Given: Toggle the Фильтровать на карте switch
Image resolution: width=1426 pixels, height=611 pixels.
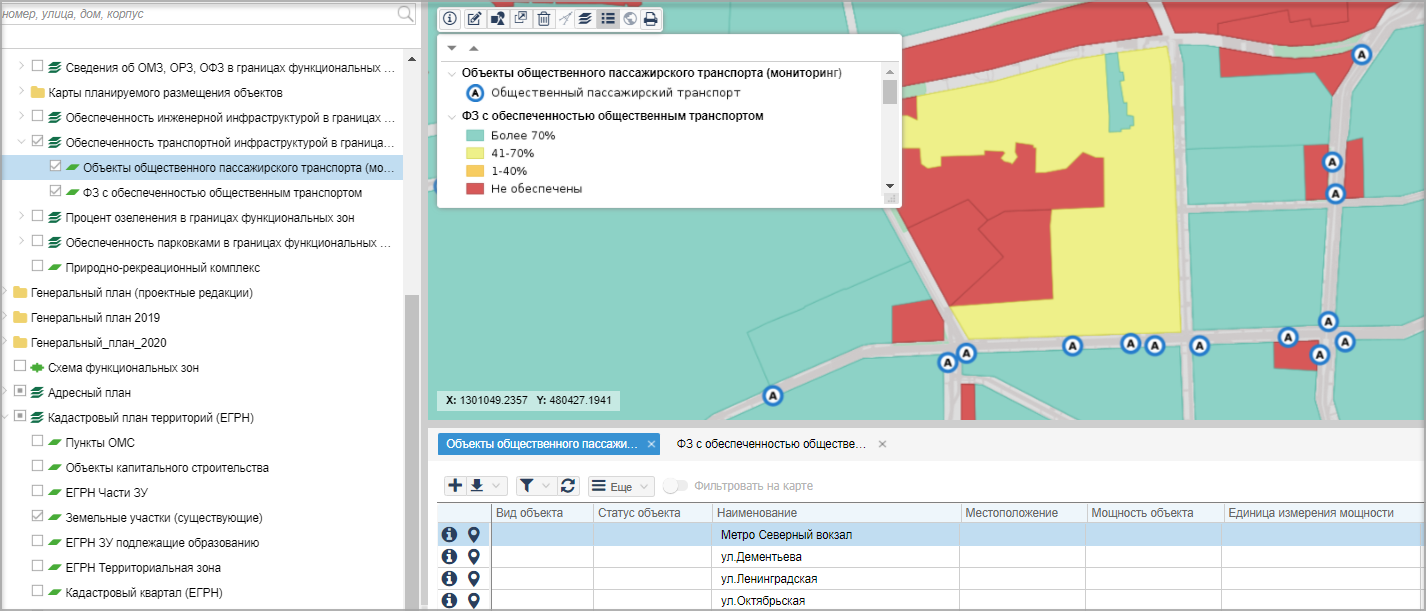Looking at the screenshot, I should (x=676, y=486).
